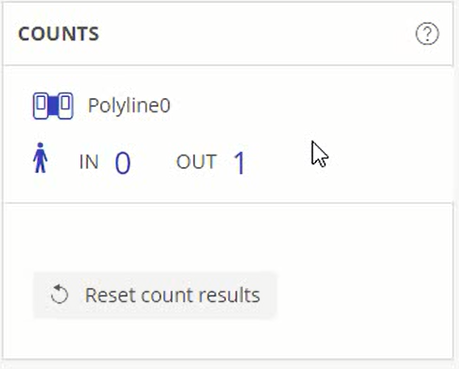Click the letter "N" in the IN label
The height and width of the screenshot is (369, 459).
click(x=92, y=162)
